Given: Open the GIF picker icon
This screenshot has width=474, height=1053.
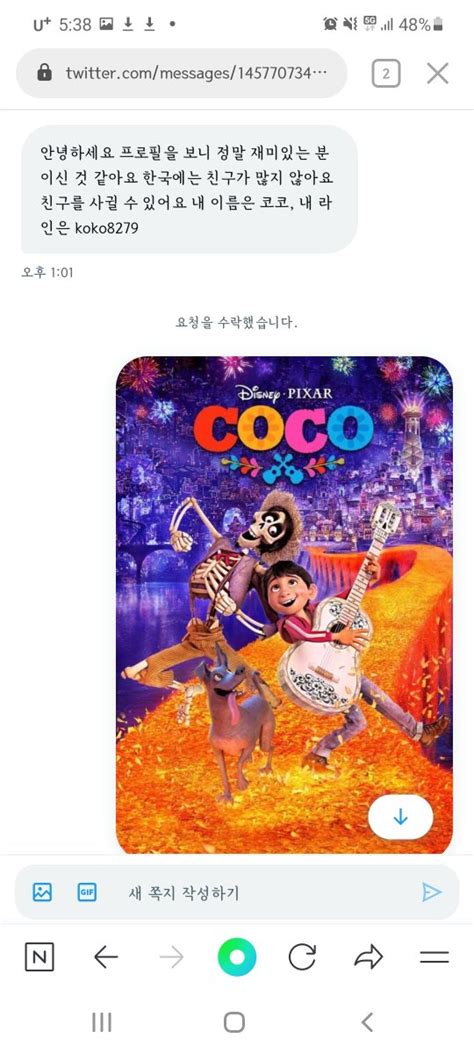Looking at the screenshot, I should (87, 892).
